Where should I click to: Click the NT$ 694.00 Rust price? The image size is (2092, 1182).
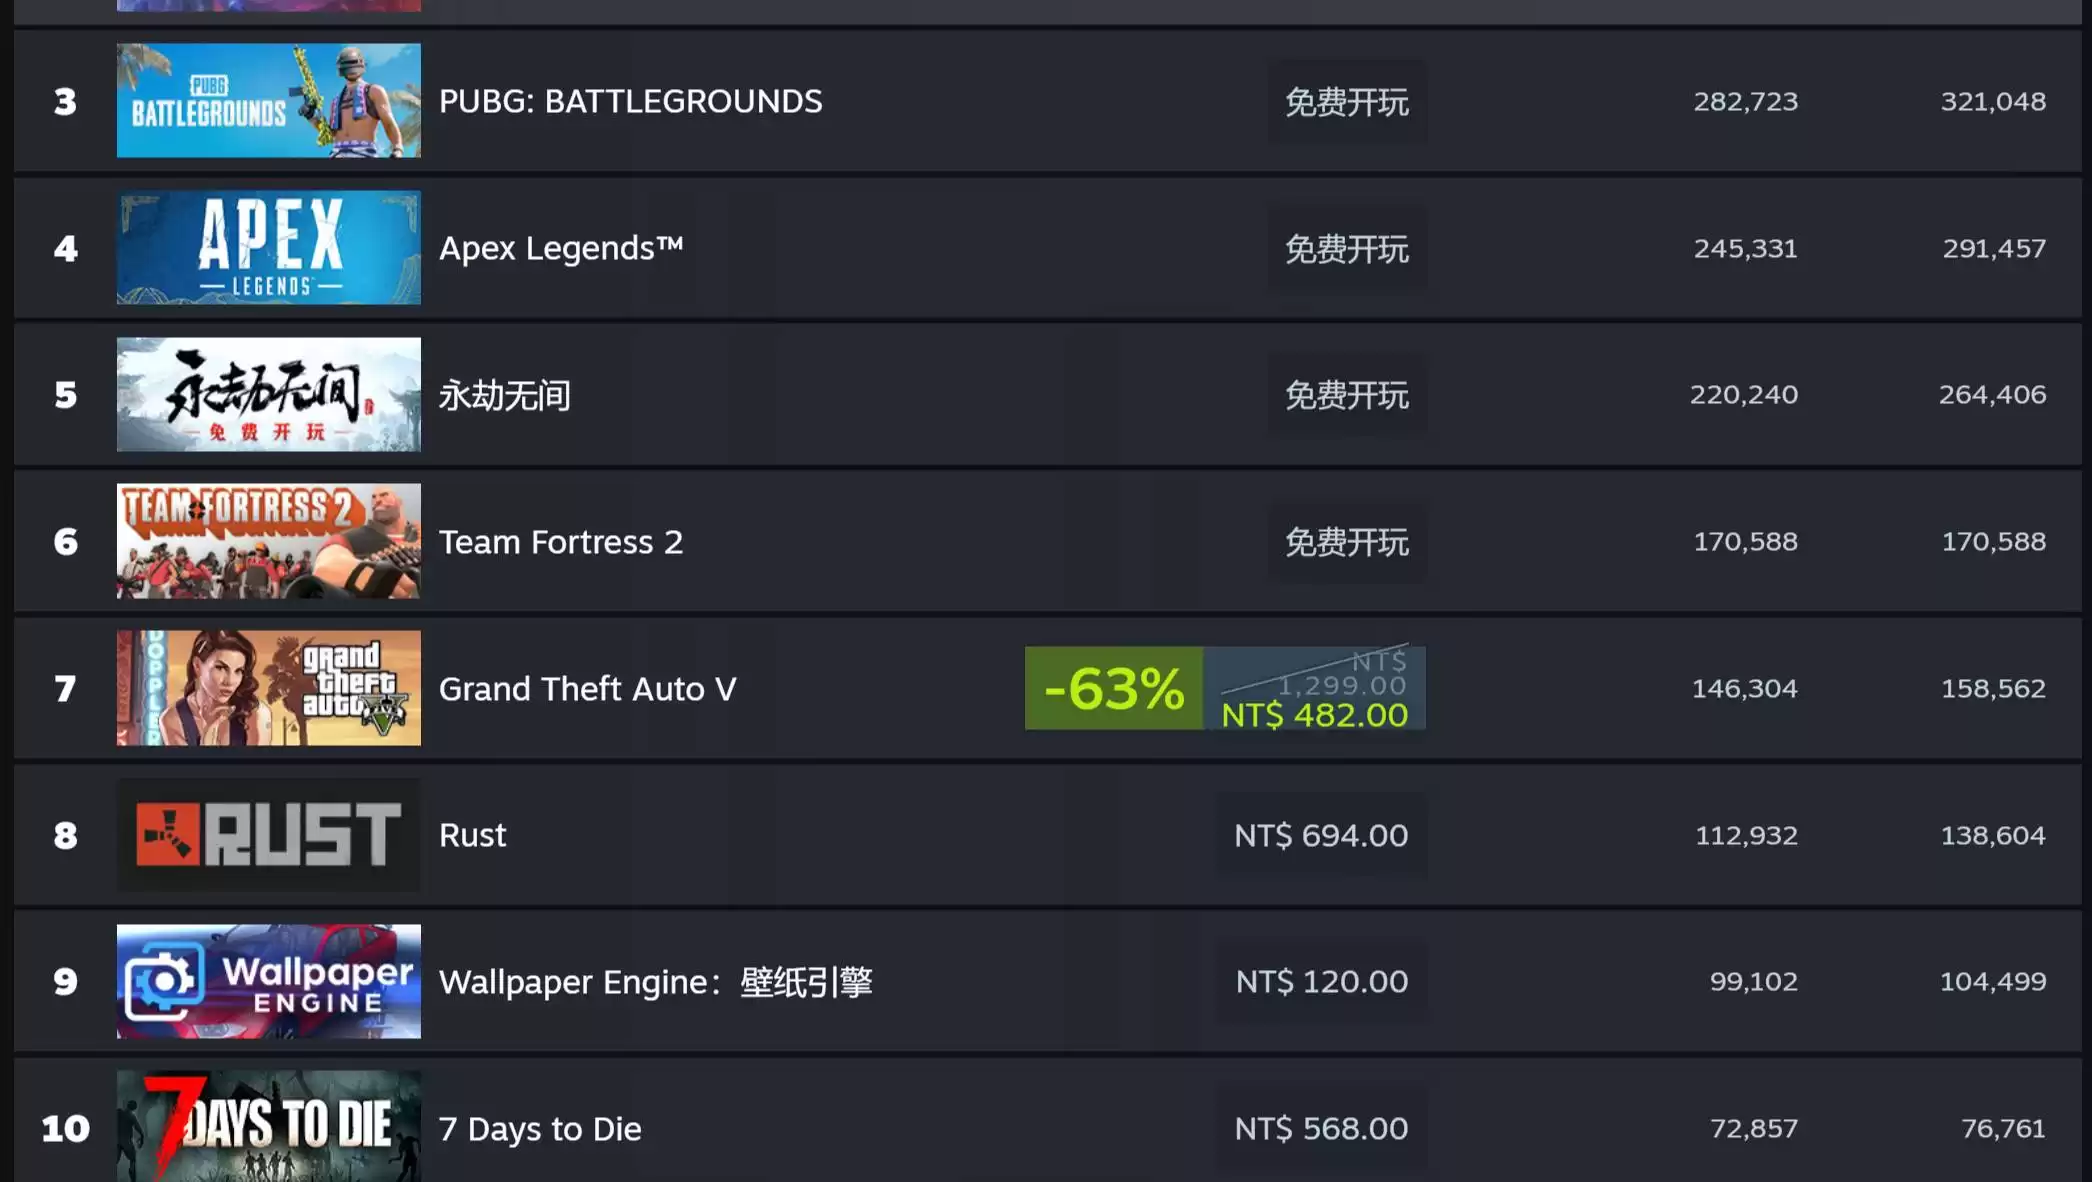[1321, 835]
